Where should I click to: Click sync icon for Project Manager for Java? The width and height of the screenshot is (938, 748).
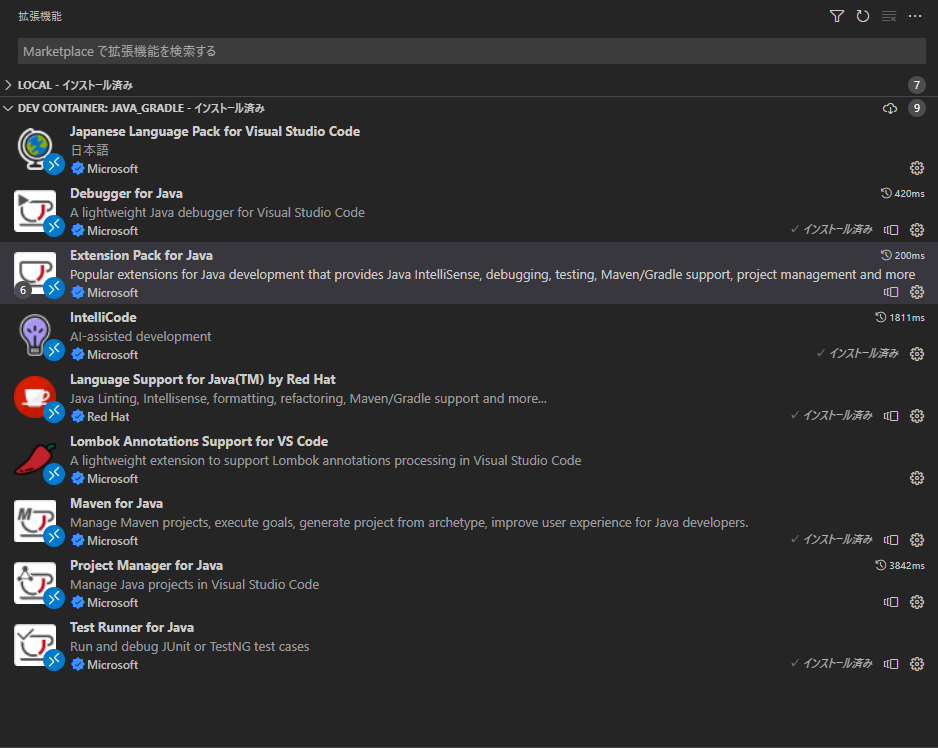[891, 601]
